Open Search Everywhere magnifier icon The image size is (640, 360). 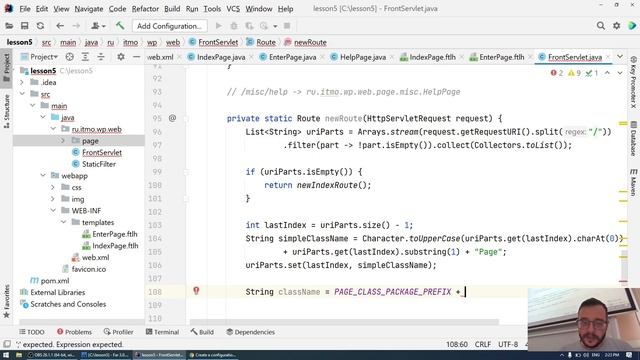pyautogui.click(x=600, y=26)
